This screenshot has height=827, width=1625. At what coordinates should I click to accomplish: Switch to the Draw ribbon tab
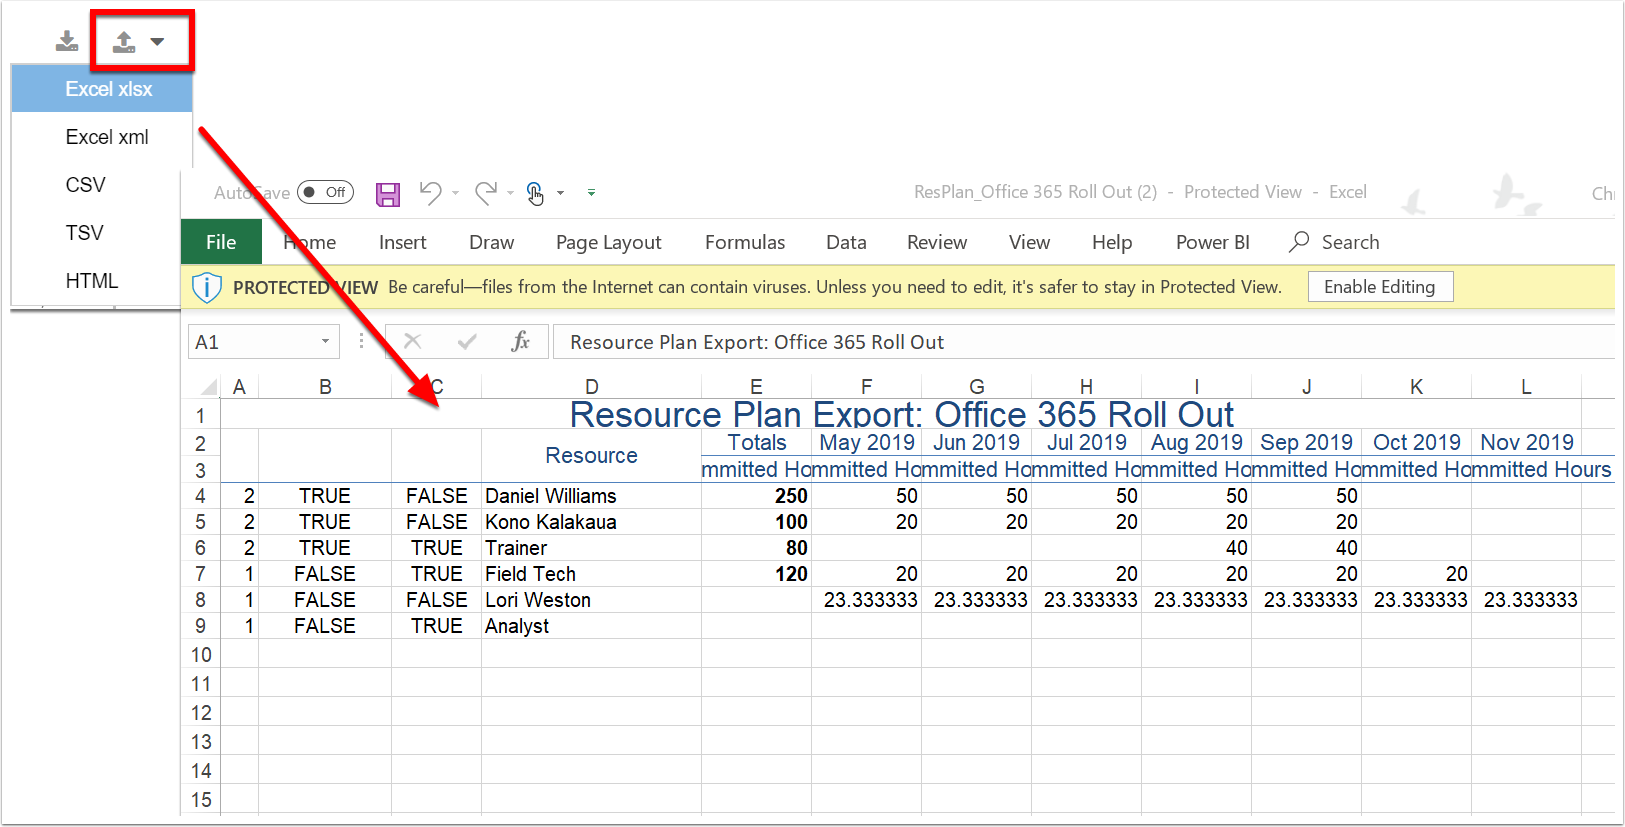click(x=491, y=242)
